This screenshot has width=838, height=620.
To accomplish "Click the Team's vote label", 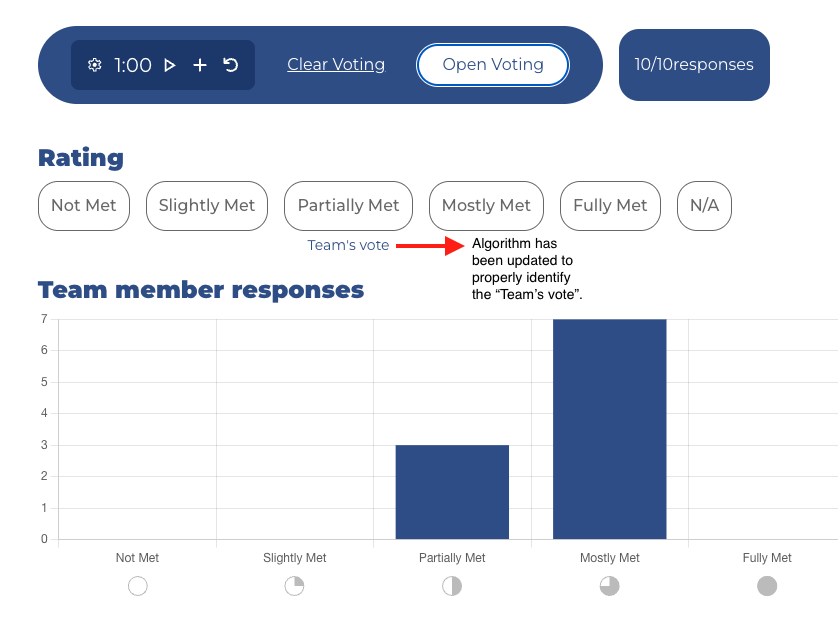I will point(348,245).
